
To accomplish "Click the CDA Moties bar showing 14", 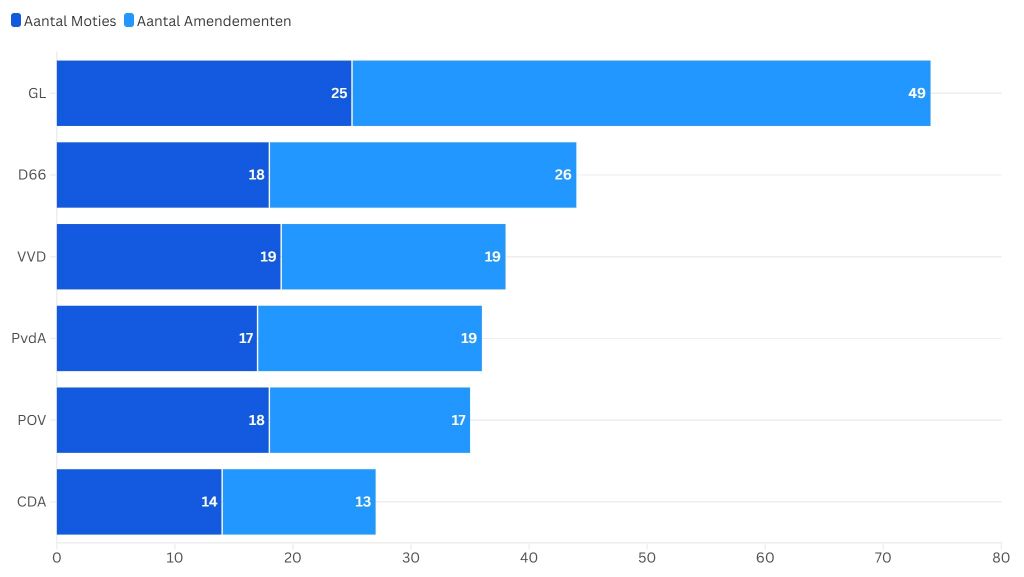I will [x=139, y=502].
